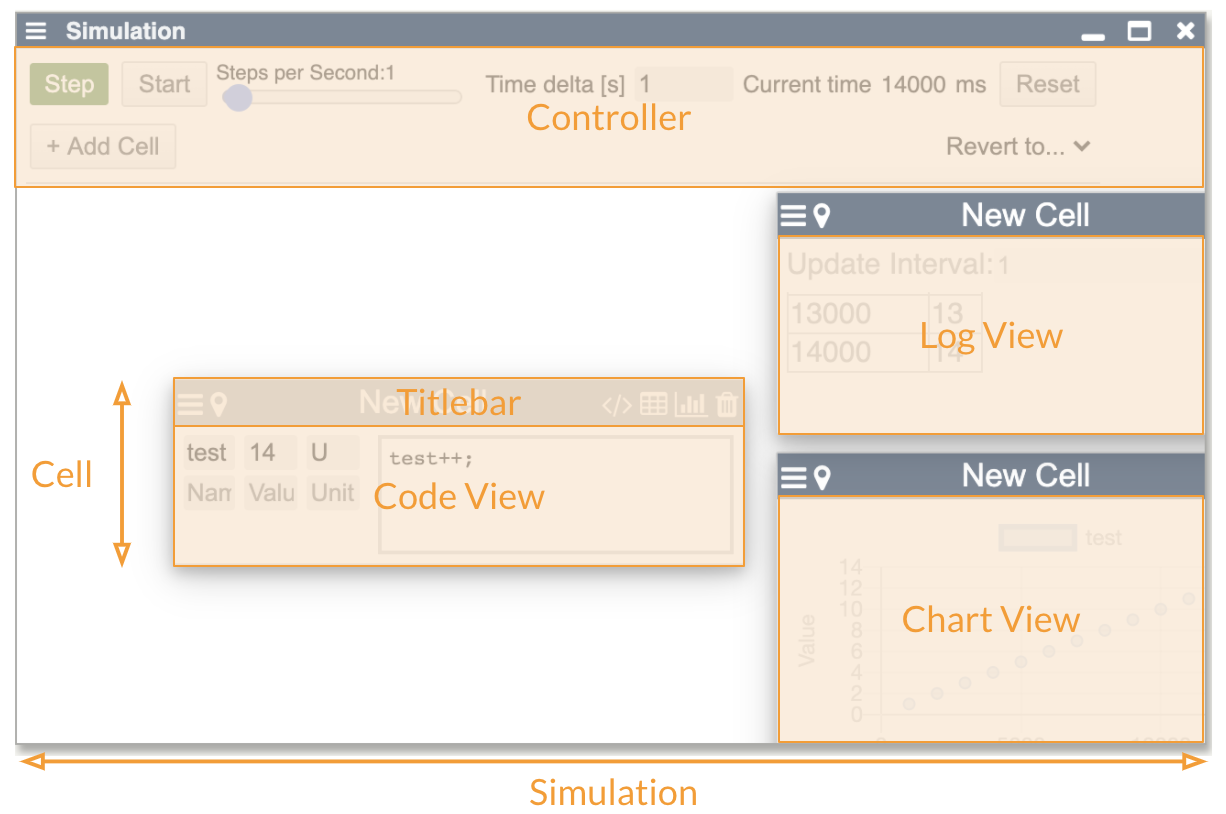Start the simulation with the Start button
Viewport: 1226px width, 814px height.
click(x=164, y=84)
